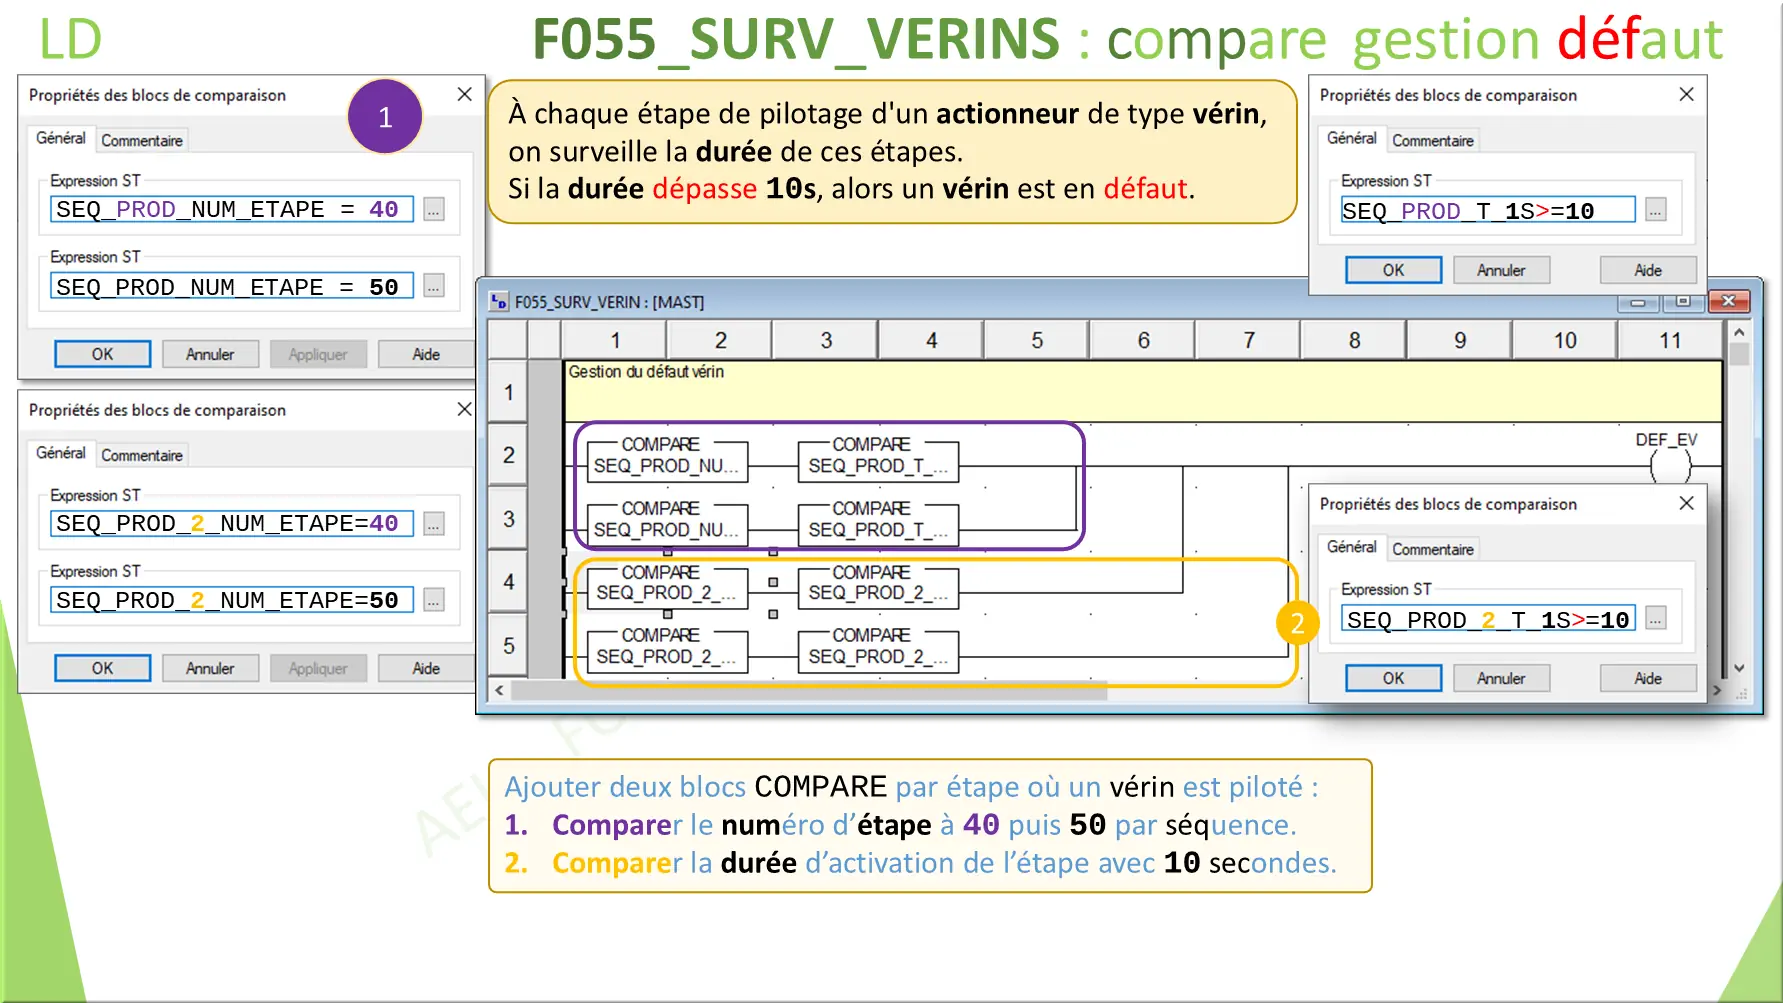Select column header 5 in the ladder grid
This screenshot has height=1003, width=1783.
(x=1036, y=339)
